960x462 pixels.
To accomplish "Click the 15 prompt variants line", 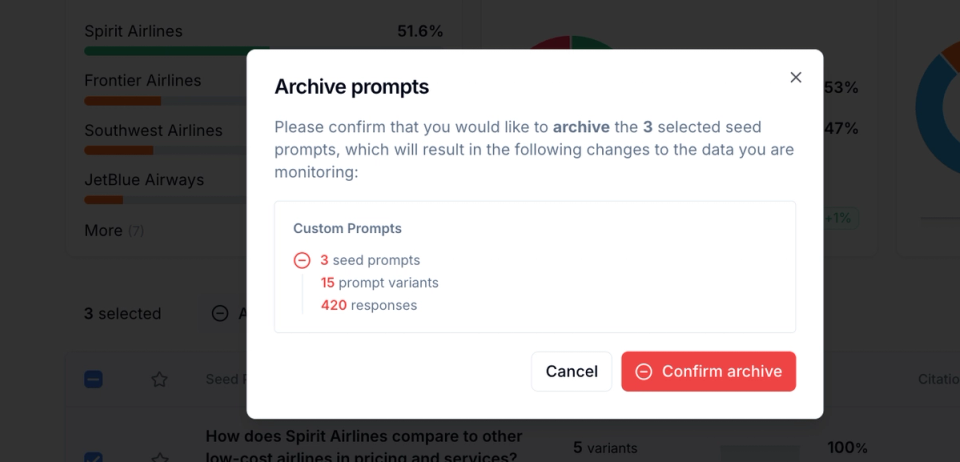I will click(x=380, y=283).
